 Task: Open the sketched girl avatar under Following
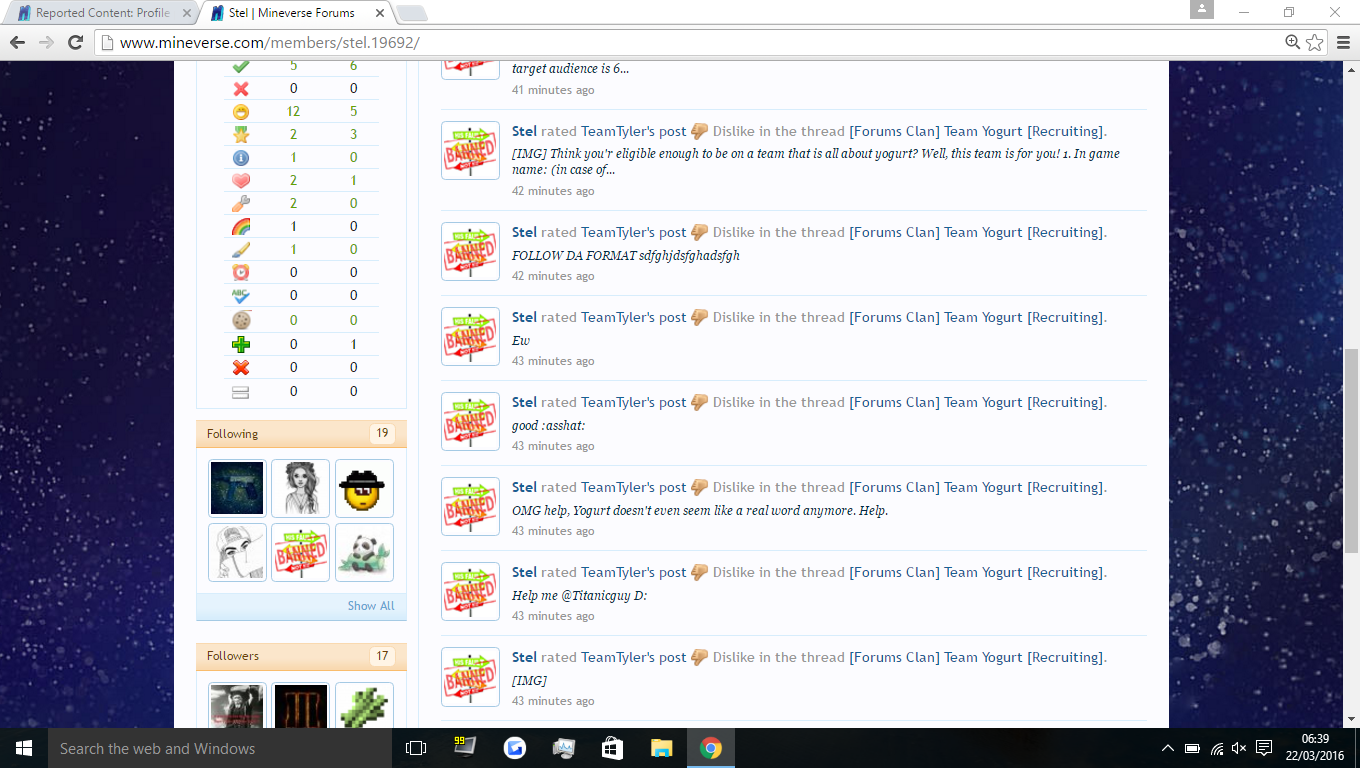coord(300,488)
